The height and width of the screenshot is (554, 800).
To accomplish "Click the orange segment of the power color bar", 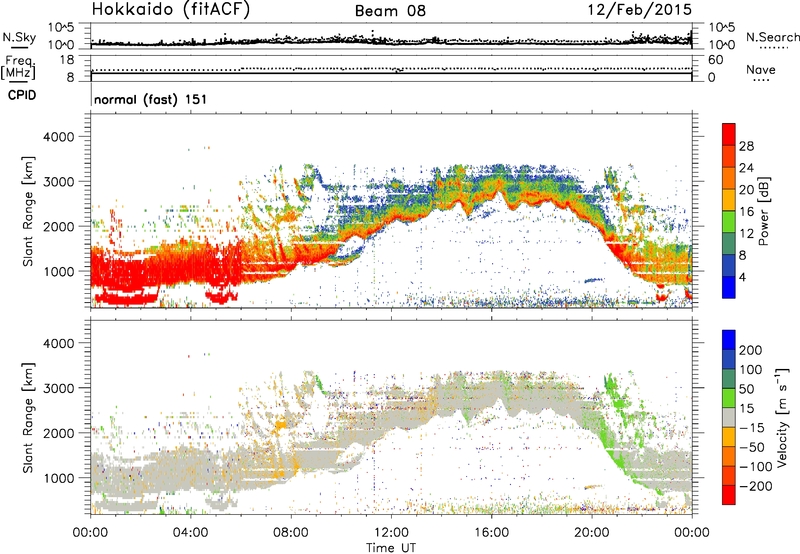I will point(729,178).
